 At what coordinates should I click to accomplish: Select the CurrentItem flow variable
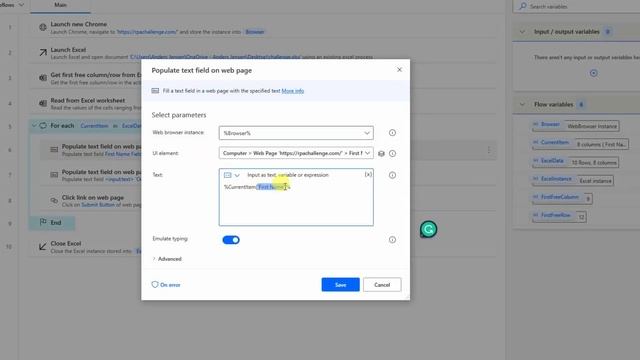[x=580, y=144]
